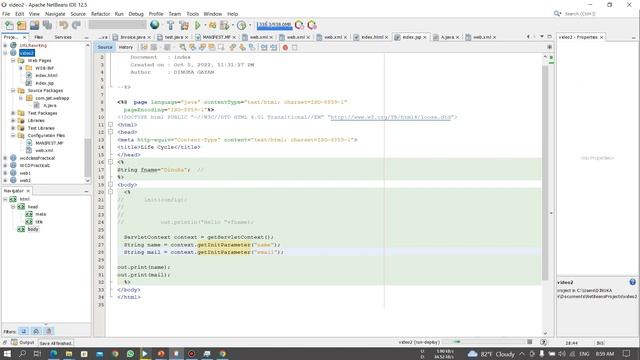Open the Refactor menu
Image resolution: width=640 pixels, height=360 pixels.
(100, 14)
